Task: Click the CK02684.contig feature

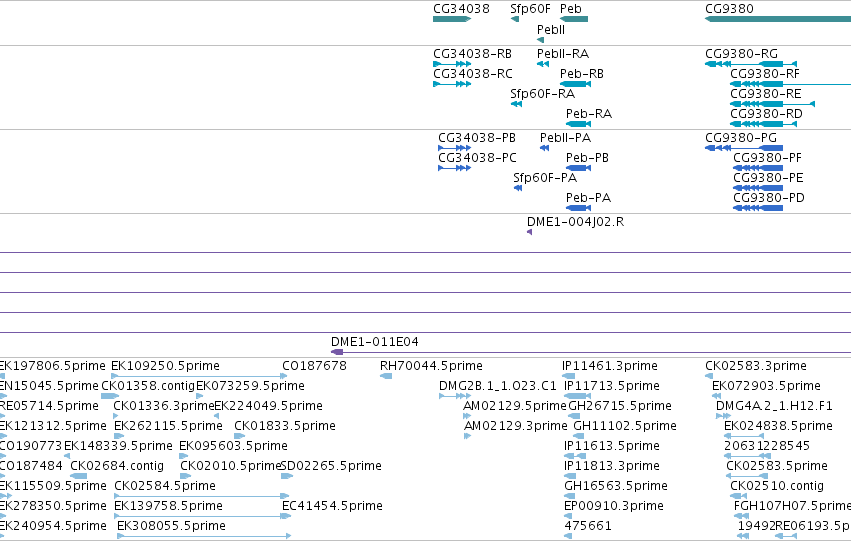Action: click(x=79, y=476)
